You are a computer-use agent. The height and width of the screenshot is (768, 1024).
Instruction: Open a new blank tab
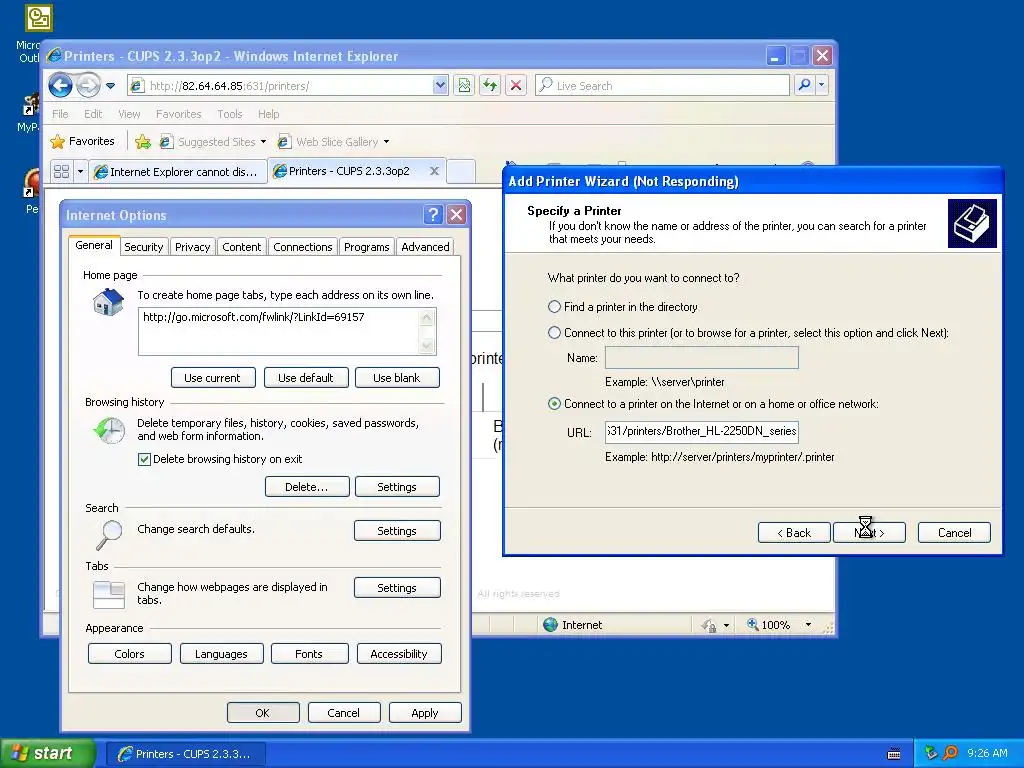(461, 171)
